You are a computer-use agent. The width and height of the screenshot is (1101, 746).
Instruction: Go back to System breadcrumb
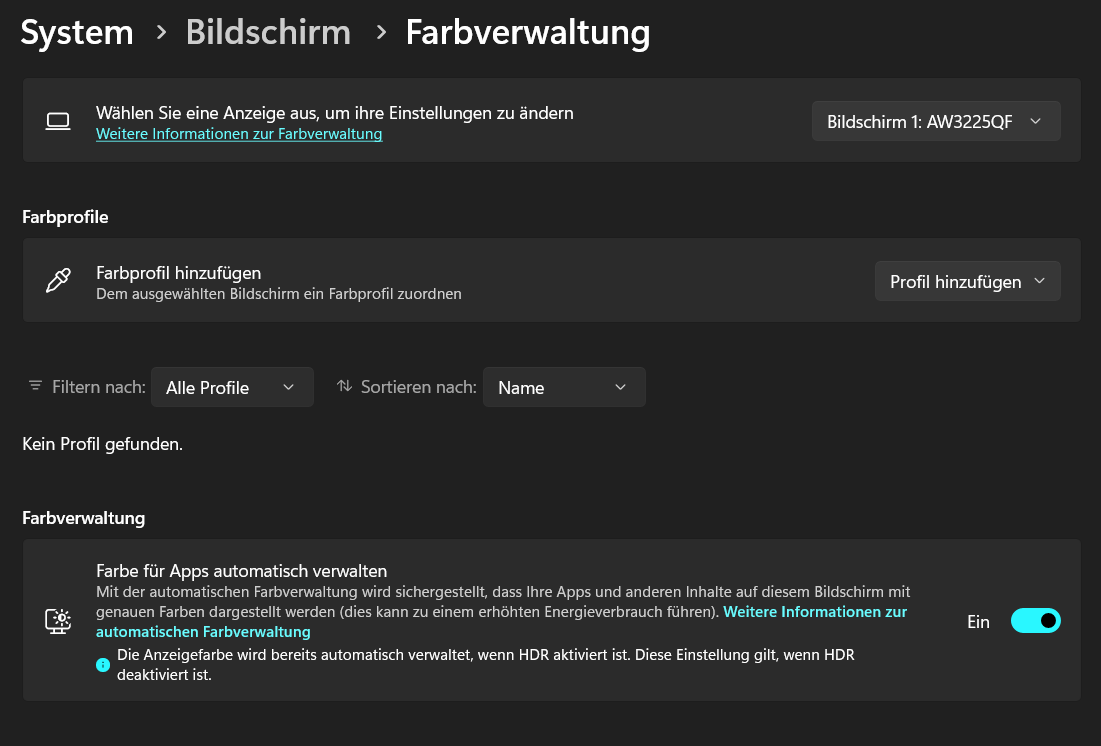pyautogui.click(x=77, y=32)
